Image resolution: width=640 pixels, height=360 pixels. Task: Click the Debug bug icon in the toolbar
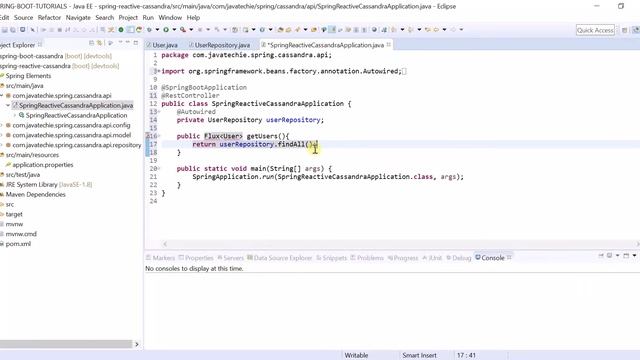pyautogui.click(x=149, y=30)
